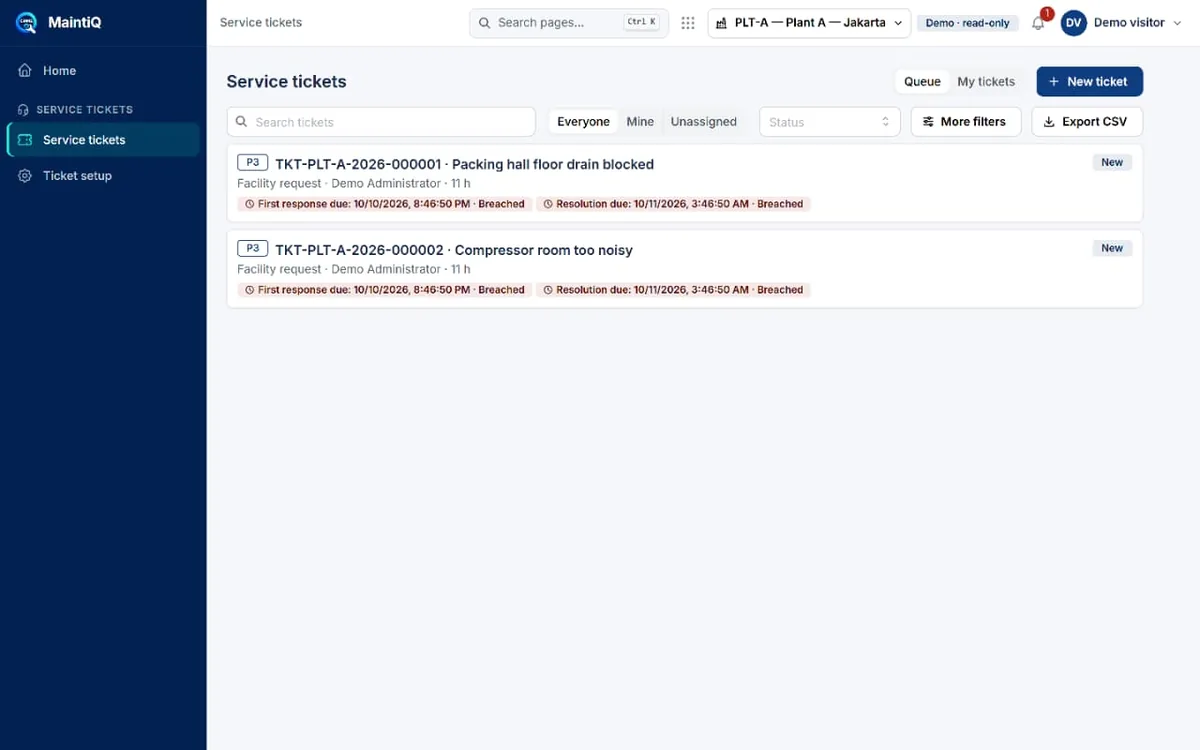Click P3 badge on ticket 000001
Viewport: 1200px width, 750px height.
(x=253, y=162)
